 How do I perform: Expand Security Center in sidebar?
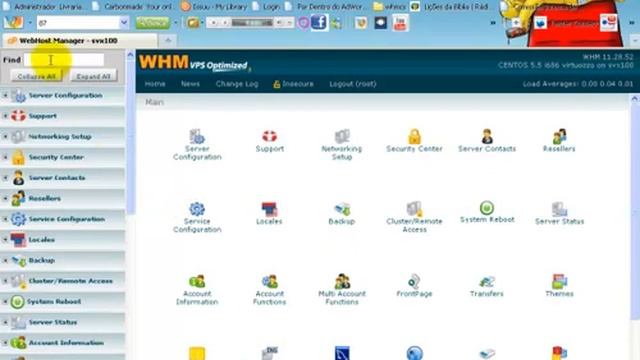coord(6,157)
